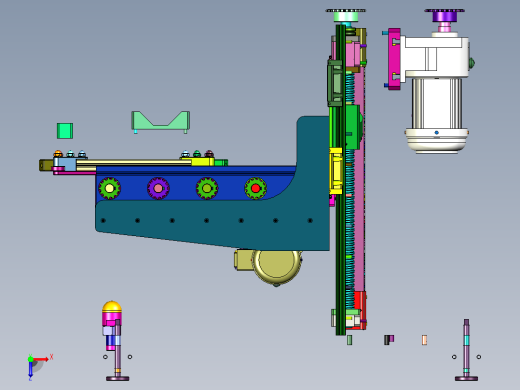Click the green origin ball of the axis triad
The width and height of the screenshot is (520, 390).
pos(30,359)
